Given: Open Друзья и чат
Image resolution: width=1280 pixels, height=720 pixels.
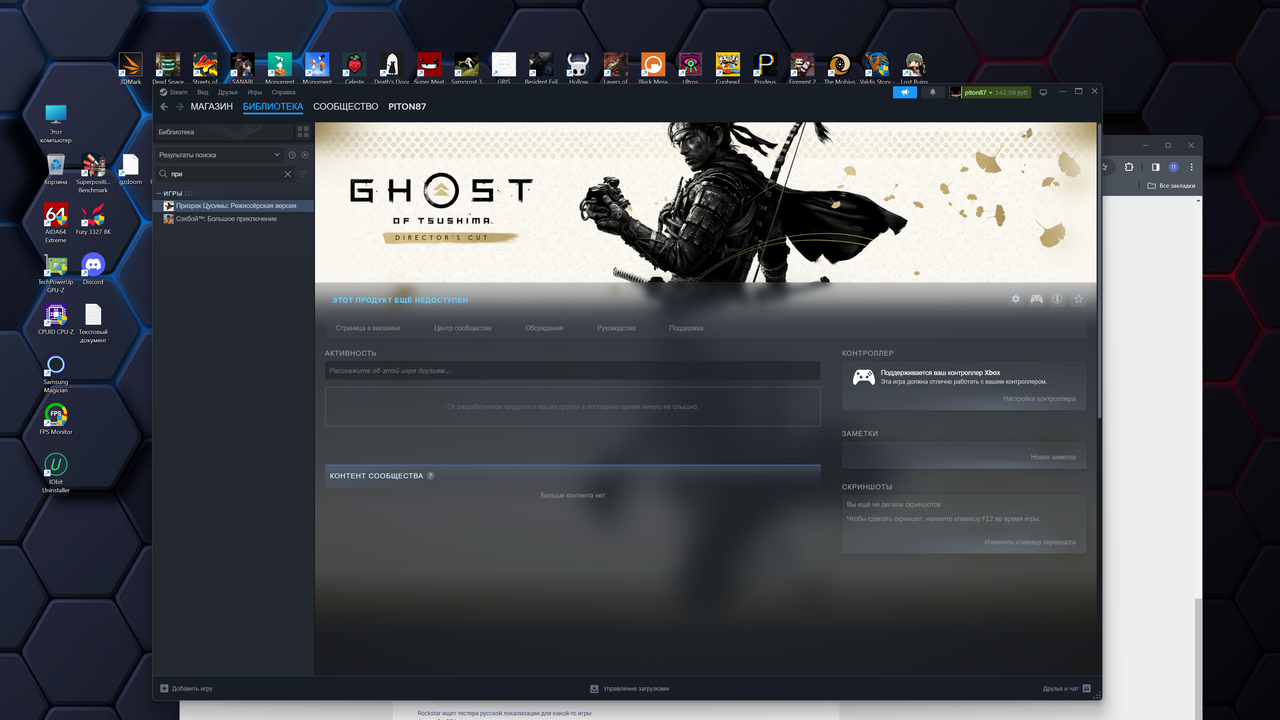Looking at the screenshot, I should 1066,689.
